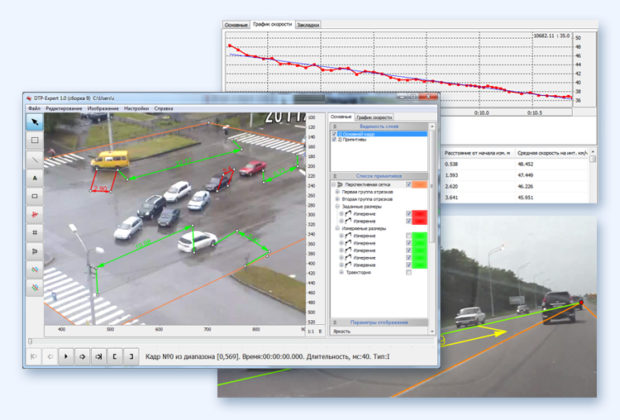Open Закладки tab in the back graph window
Screen dimensions: 620x420
pyautogui.click(x=308, y=25)
